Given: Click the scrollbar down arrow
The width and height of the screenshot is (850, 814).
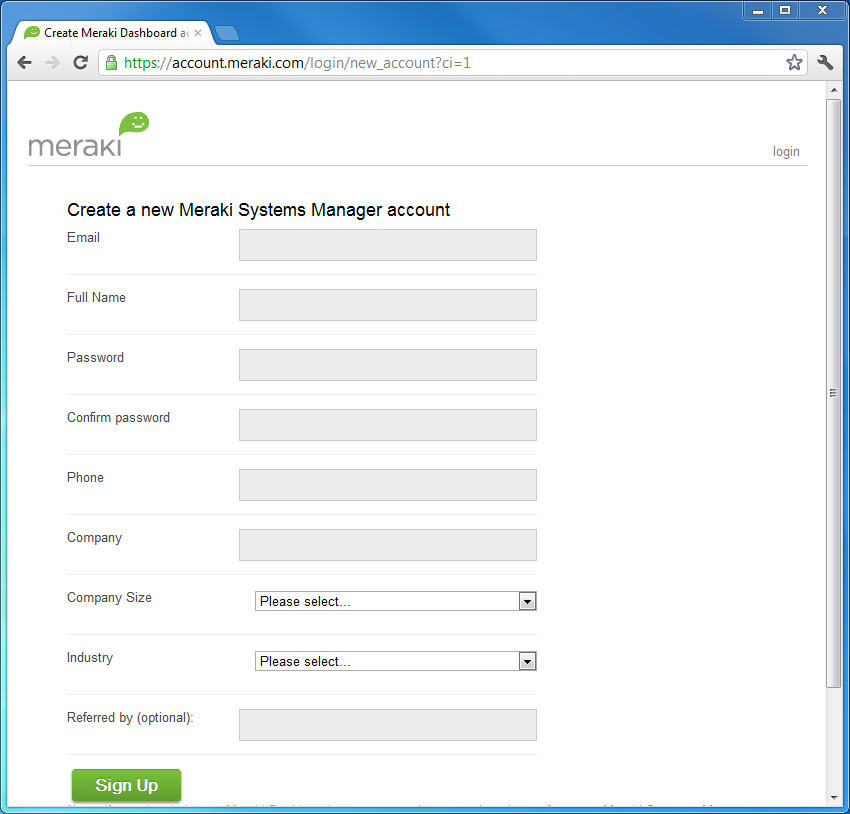Looking at the screenshot, I should point(834,798).
